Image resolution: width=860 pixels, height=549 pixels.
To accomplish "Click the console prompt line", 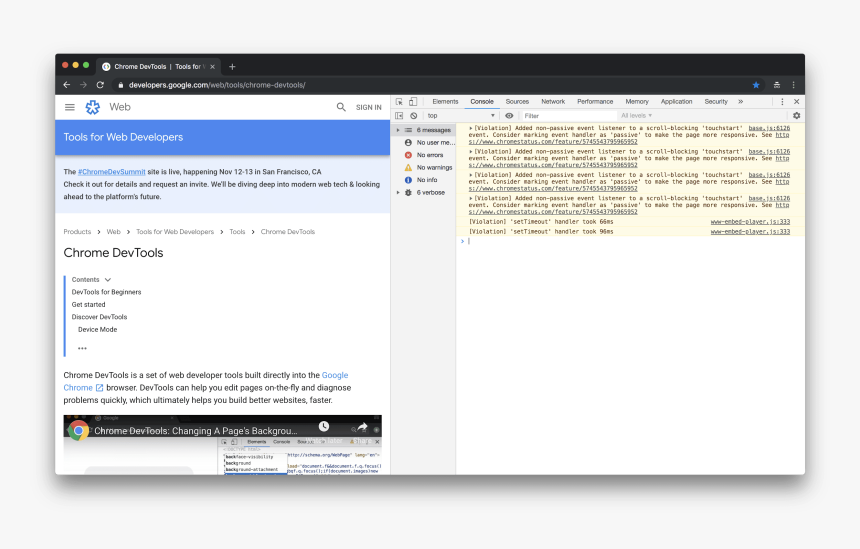I will click(631, 241).
